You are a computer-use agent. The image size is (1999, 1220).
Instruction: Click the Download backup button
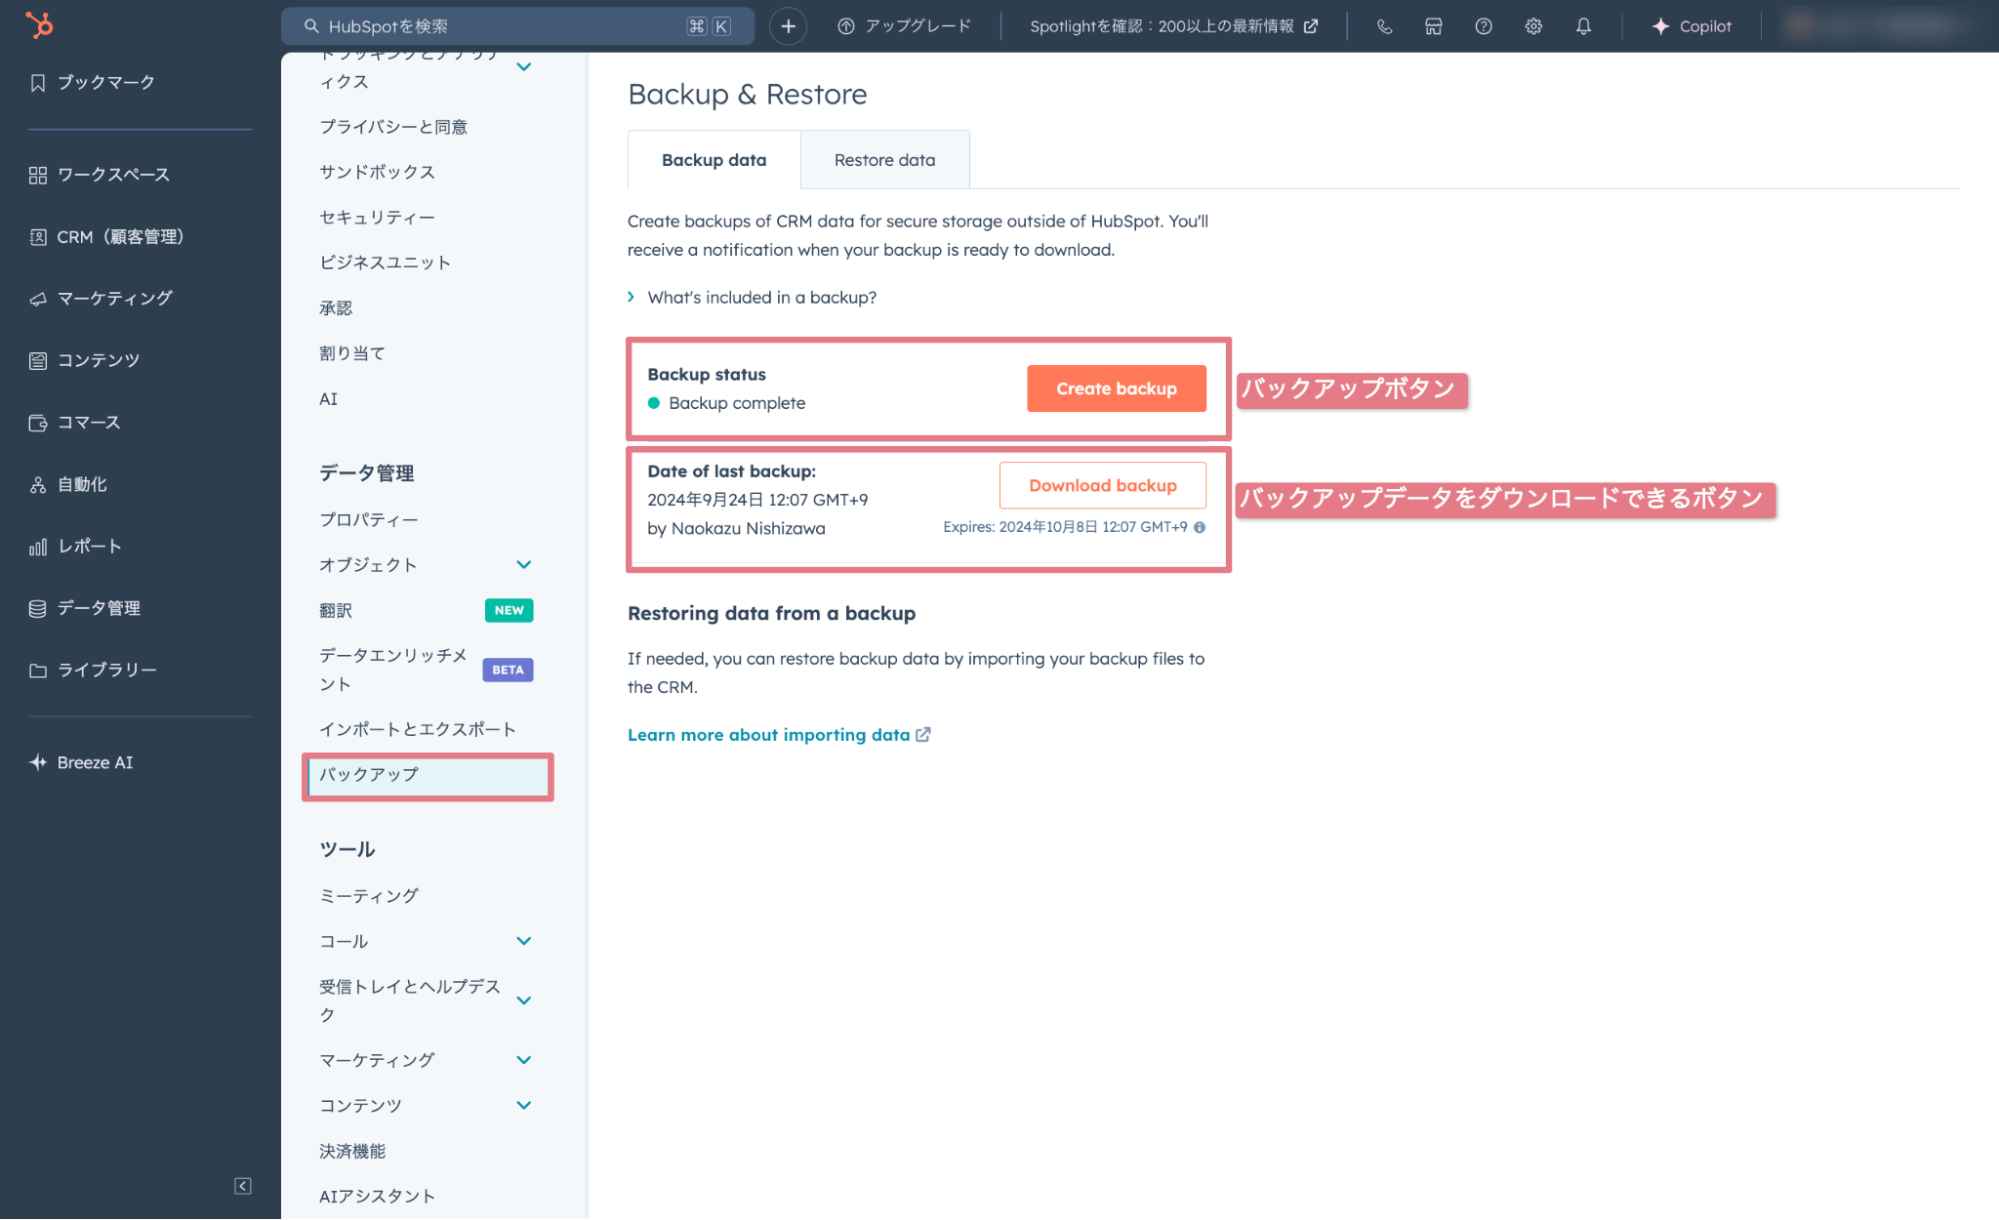click(1103, 486)
